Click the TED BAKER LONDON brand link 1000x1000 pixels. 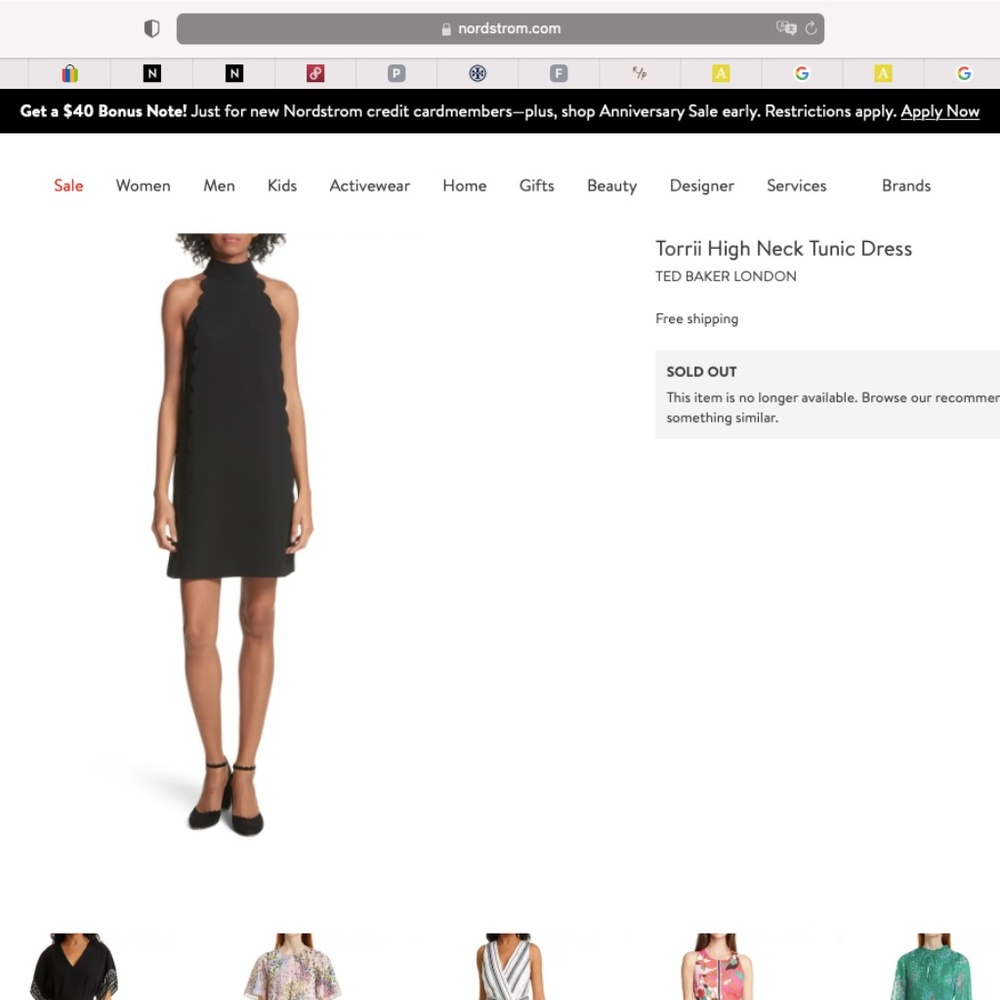[726, 276]
